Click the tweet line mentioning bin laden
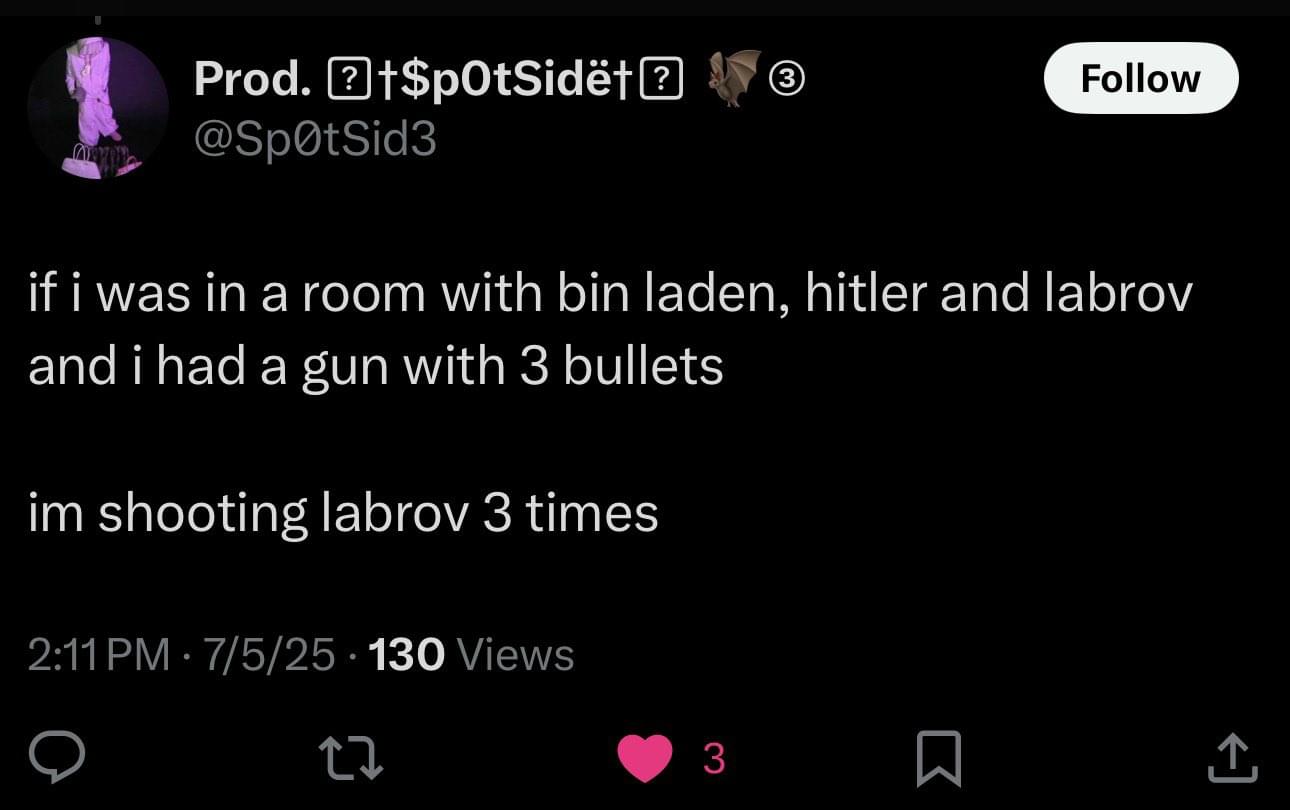This screenshot has width=1290, height=810. click(611, 295)
